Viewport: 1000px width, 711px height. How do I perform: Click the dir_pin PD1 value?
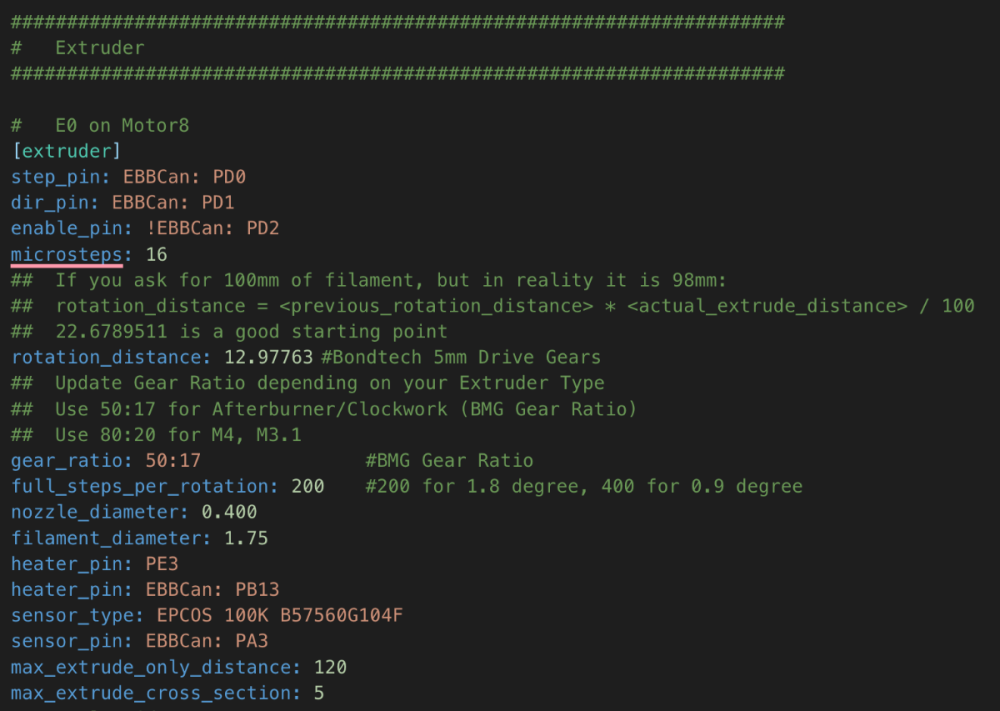[173, 203]
